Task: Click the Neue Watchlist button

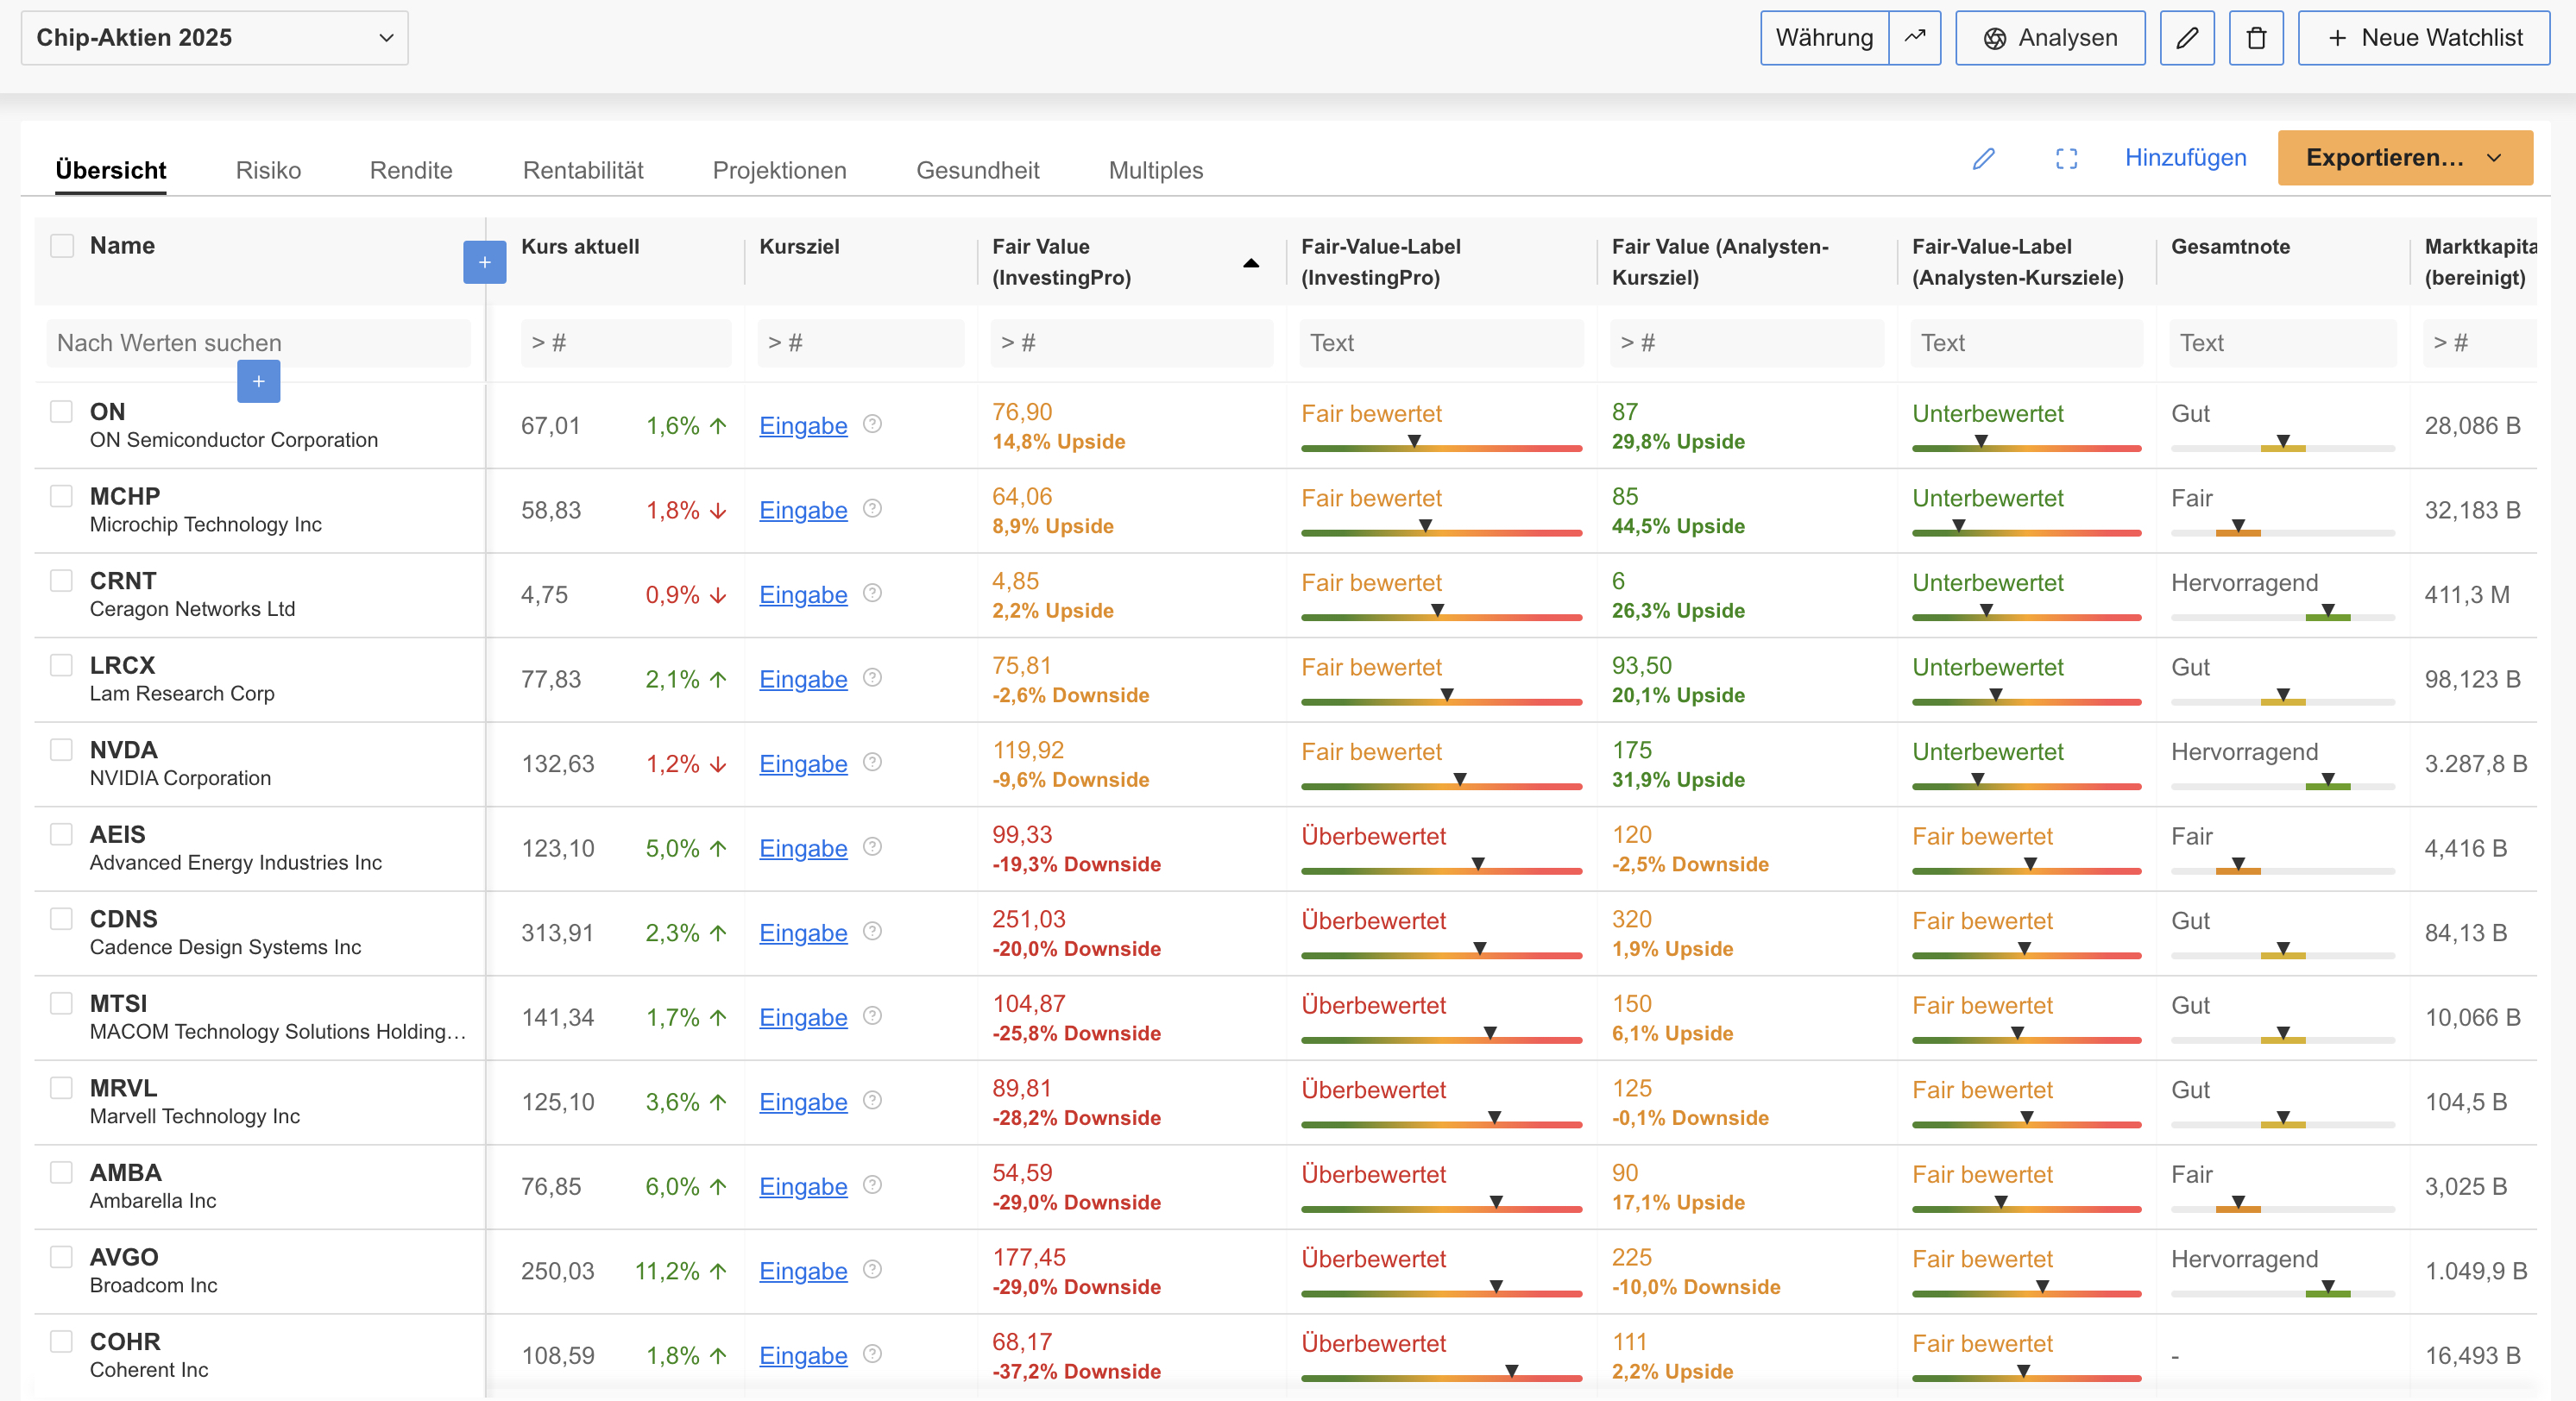Action: tap(2424, 38)
